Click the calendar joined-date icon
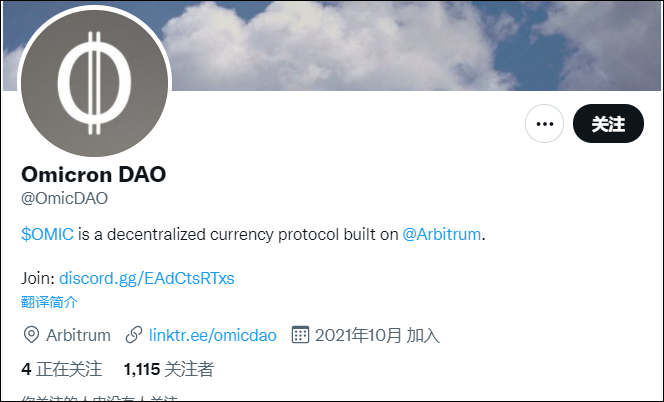The width and height of the screenshot is (664, 402). [x=300, y=335]
